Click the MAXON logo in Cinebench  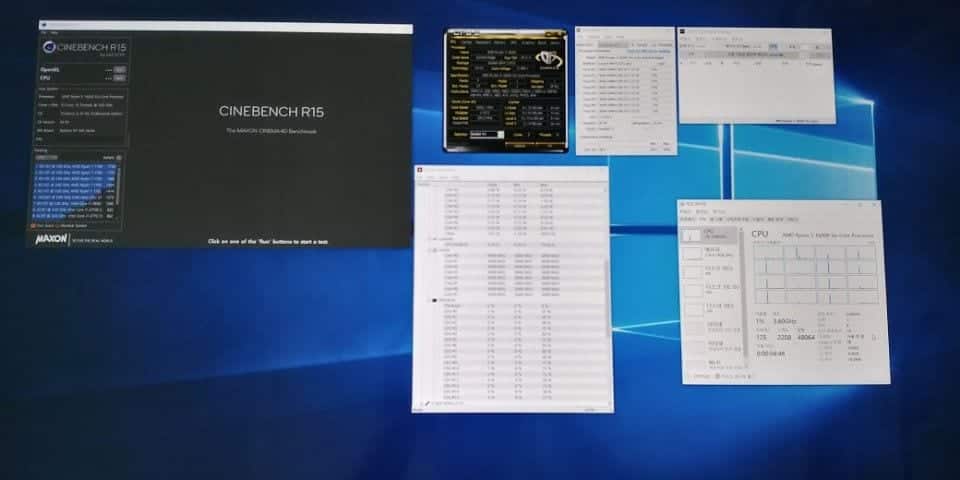(x=51, y=239)
